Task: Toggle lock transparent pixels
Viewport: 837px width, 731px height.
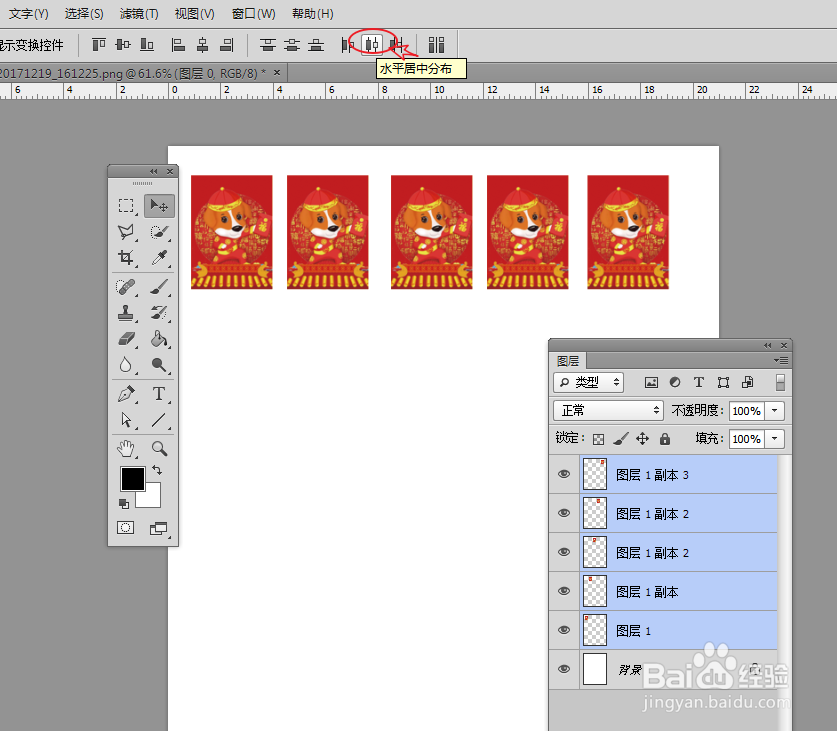Action: (598, 439)
